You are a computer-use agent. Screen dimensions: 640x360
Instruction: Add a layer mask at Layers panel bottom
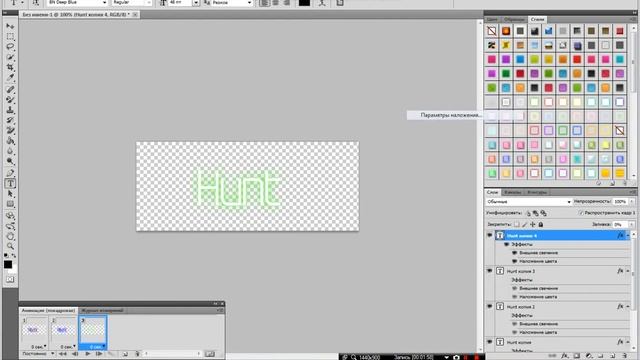[577, 356]
